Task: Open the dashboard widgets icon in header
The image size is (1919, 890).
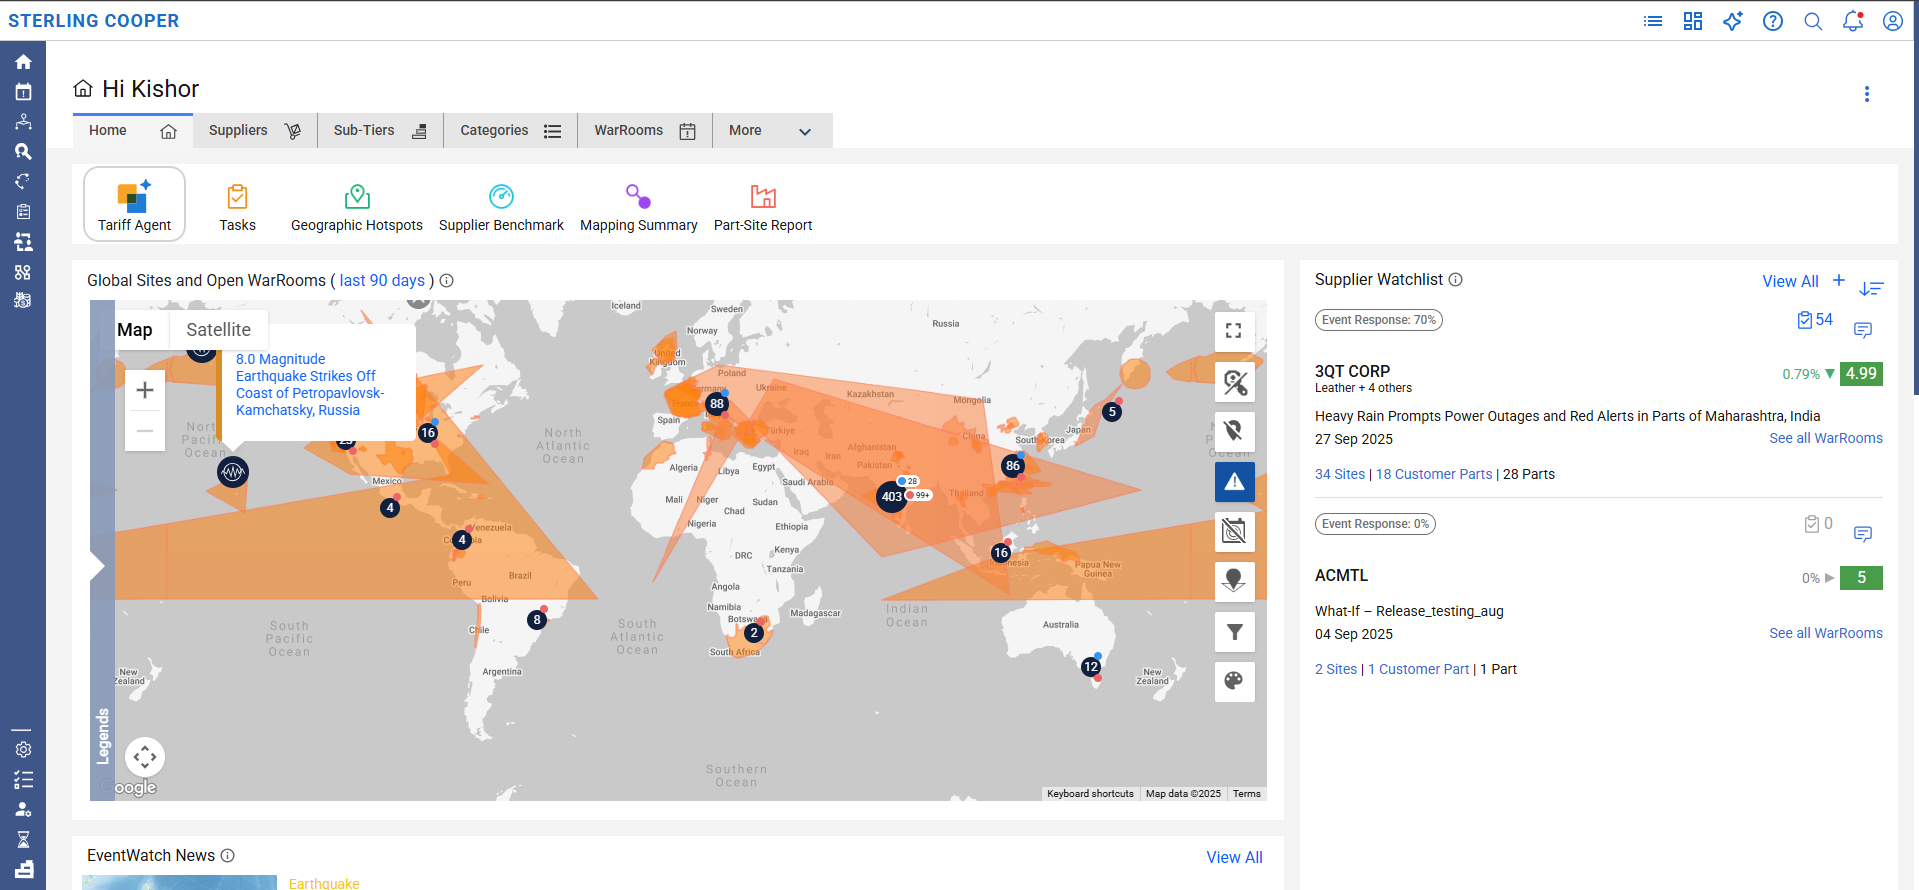Action: point(1693,21)
